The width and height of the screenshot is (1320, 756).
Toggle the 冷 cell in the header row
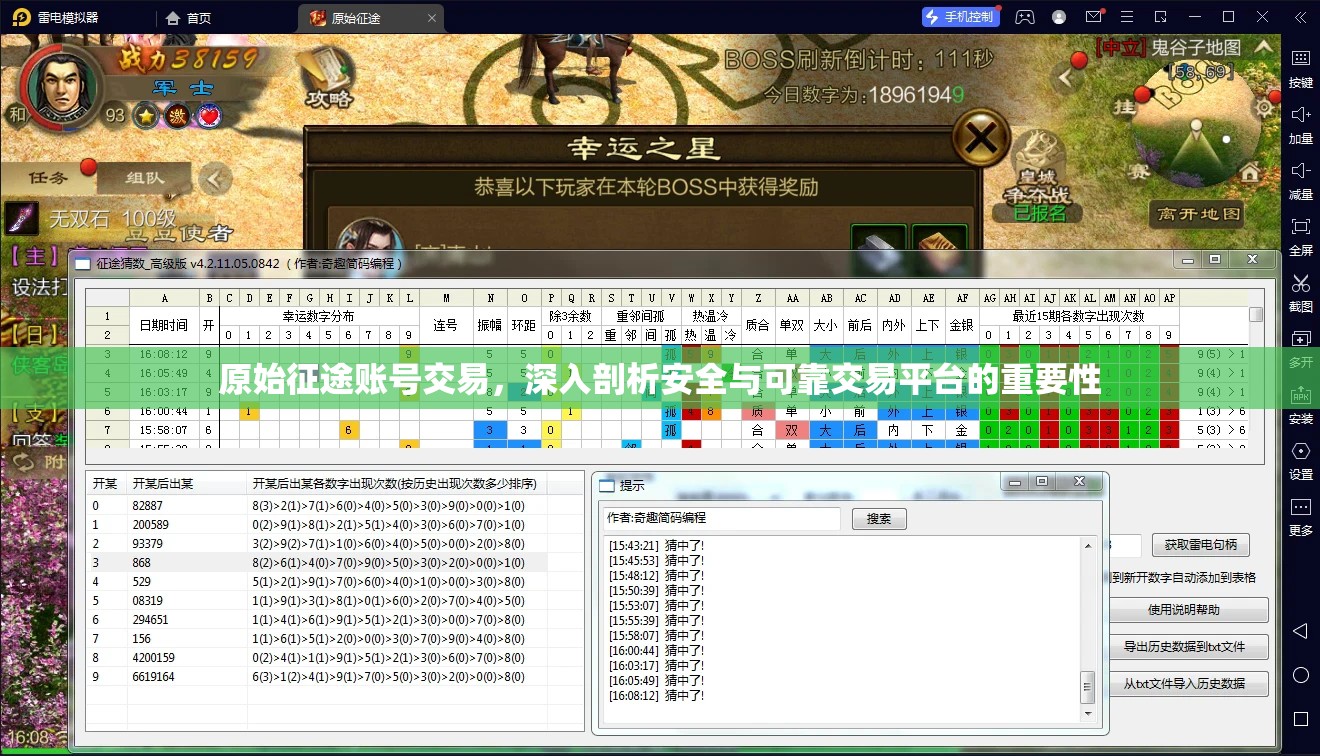coord(730,334)
